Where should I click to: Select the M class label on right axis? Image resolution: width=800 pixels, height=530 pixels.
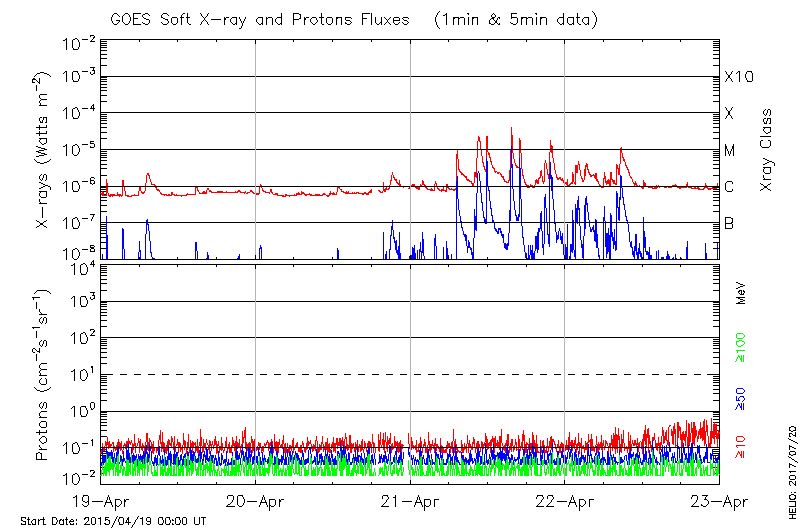tap(730, 151)
